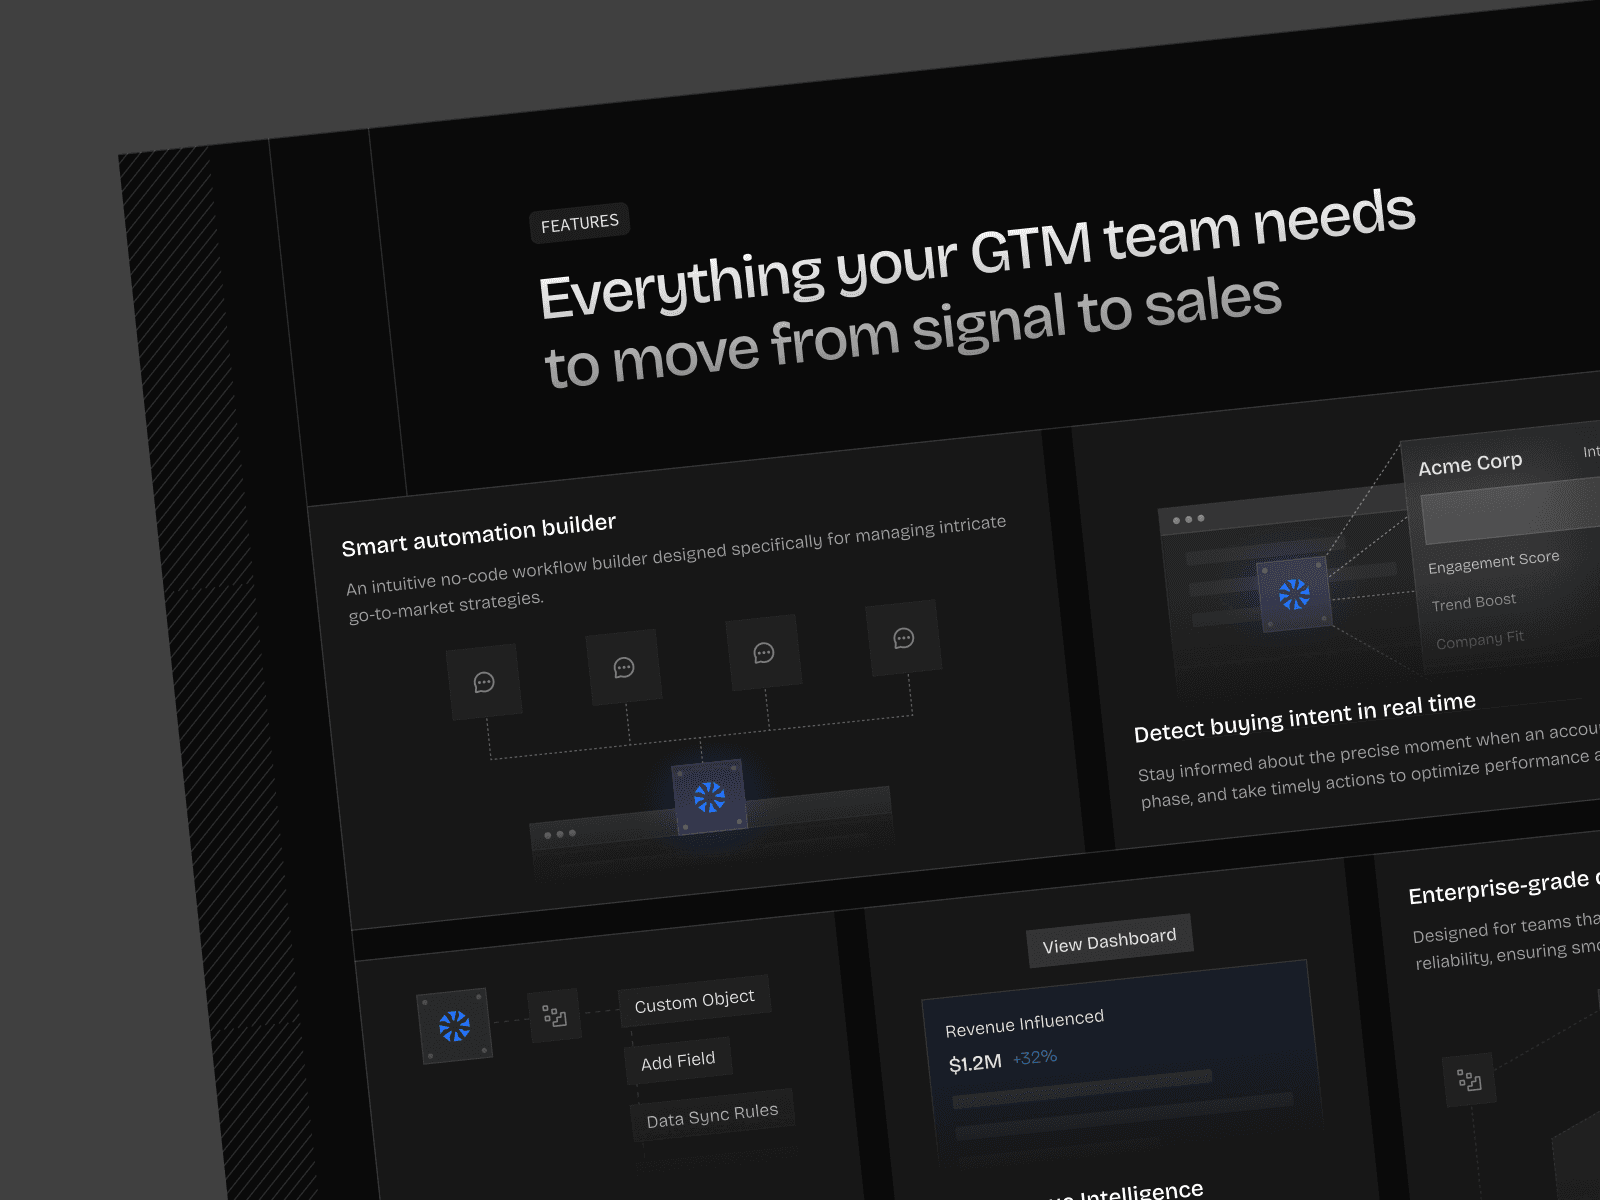Click the window dots under the automation builder chip
The height and width of the screenshot is (1200, 1600).
(560, 834)
